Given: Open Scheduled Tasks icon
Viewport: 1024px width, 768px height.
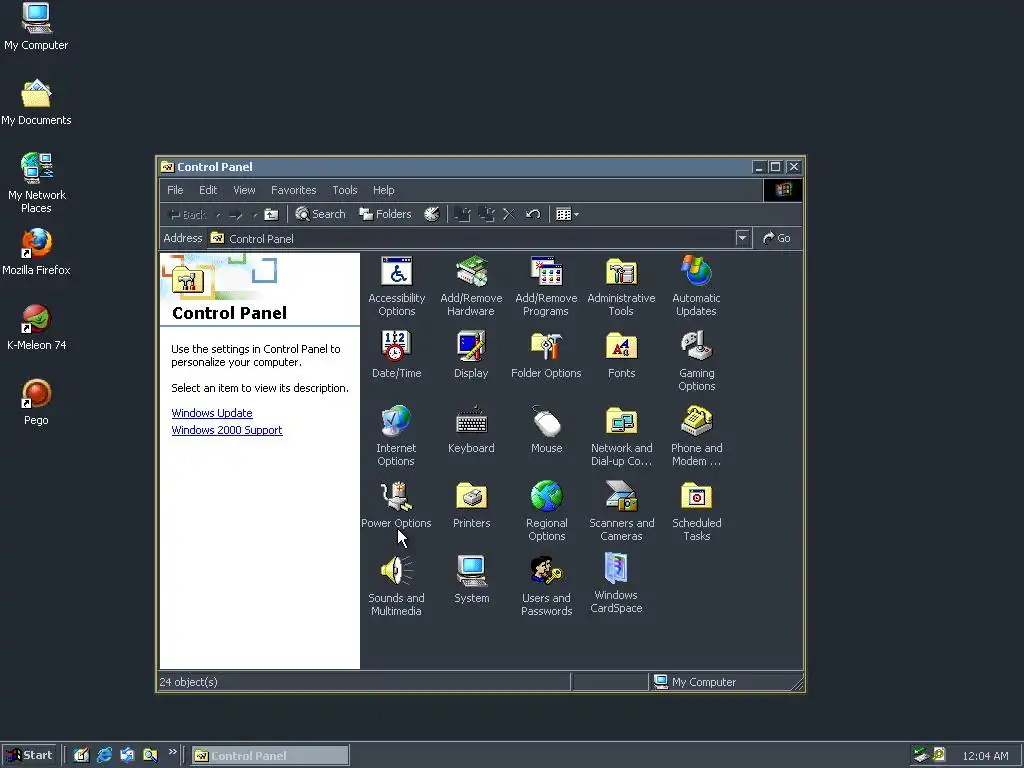Looking at the screenshot, I should [696, 511].
